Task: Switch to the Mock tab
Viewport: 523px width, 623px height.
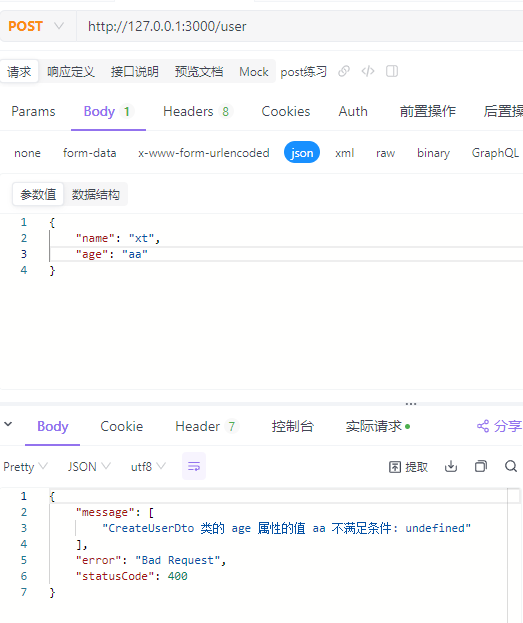Action: point(254,72)
